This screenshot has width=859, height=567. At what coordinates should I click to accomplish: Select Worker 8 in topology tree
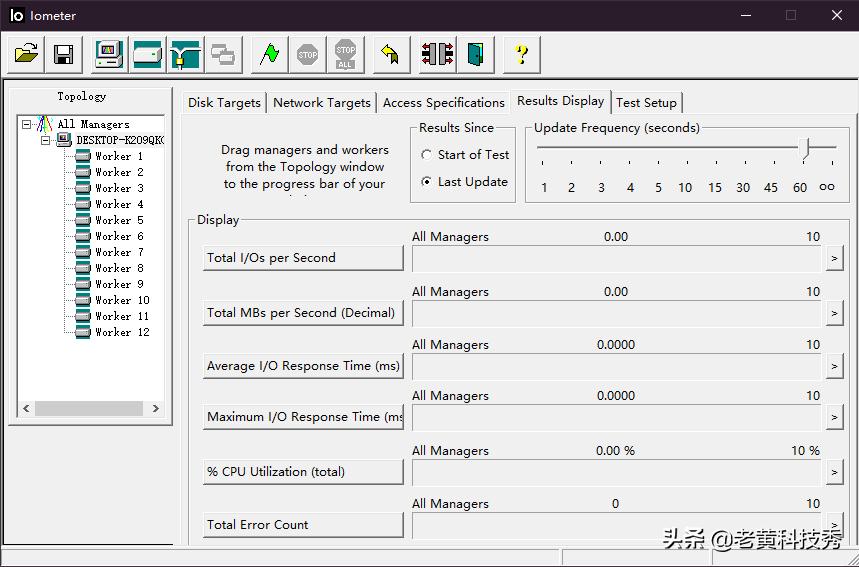coord(119,268)
